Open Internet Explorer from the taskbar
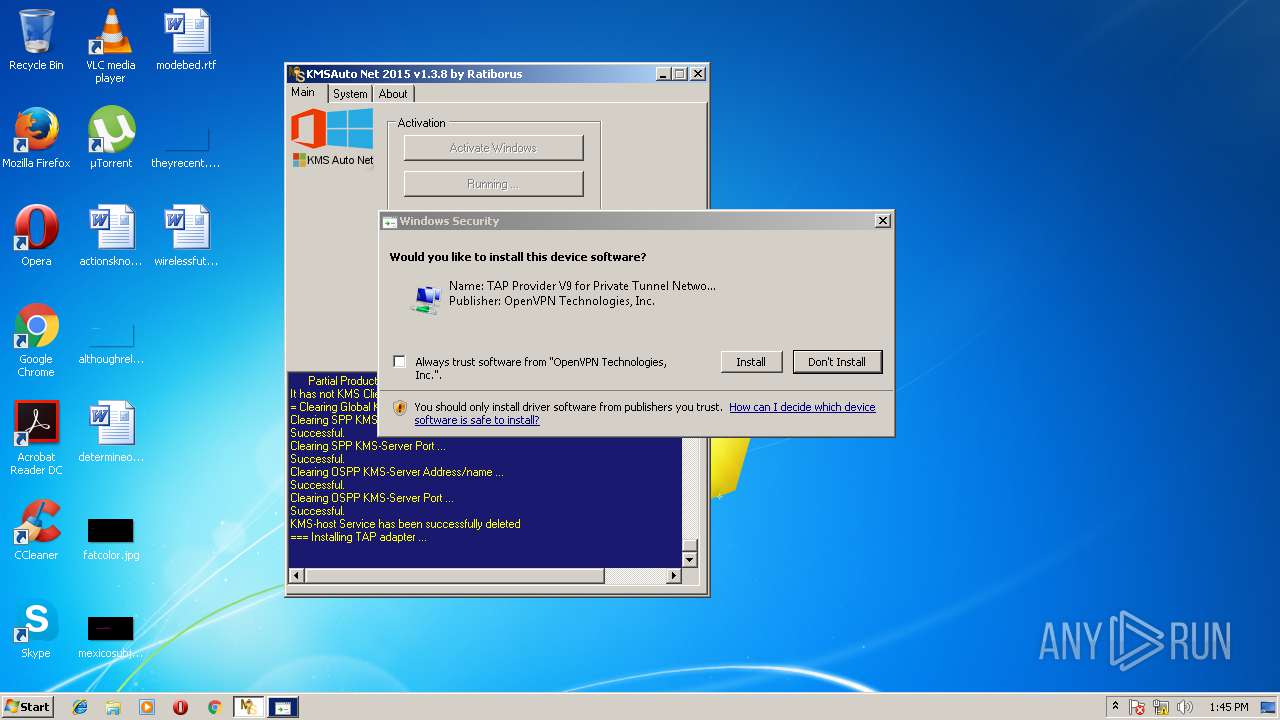Screen dimensions: 1280x720 coord(80,707)
